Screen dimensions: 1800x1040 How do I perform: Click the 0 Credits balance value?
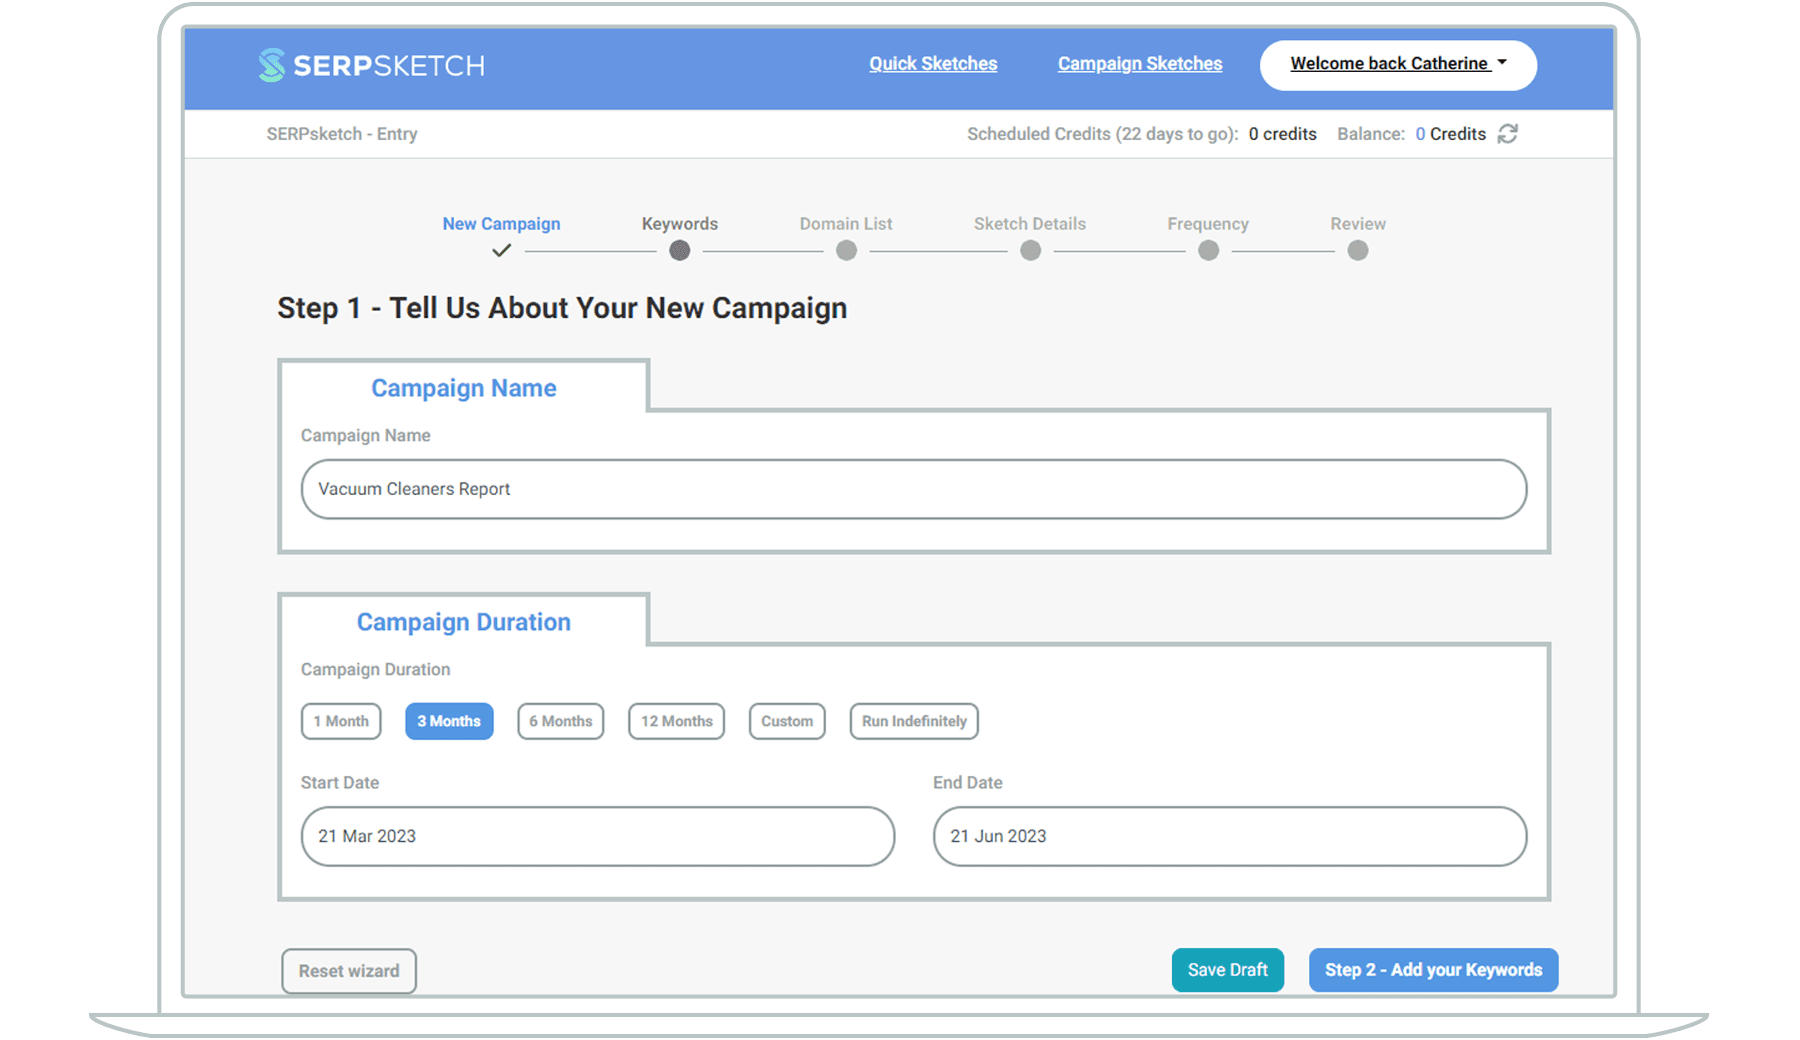click(x=1451, y=134)
